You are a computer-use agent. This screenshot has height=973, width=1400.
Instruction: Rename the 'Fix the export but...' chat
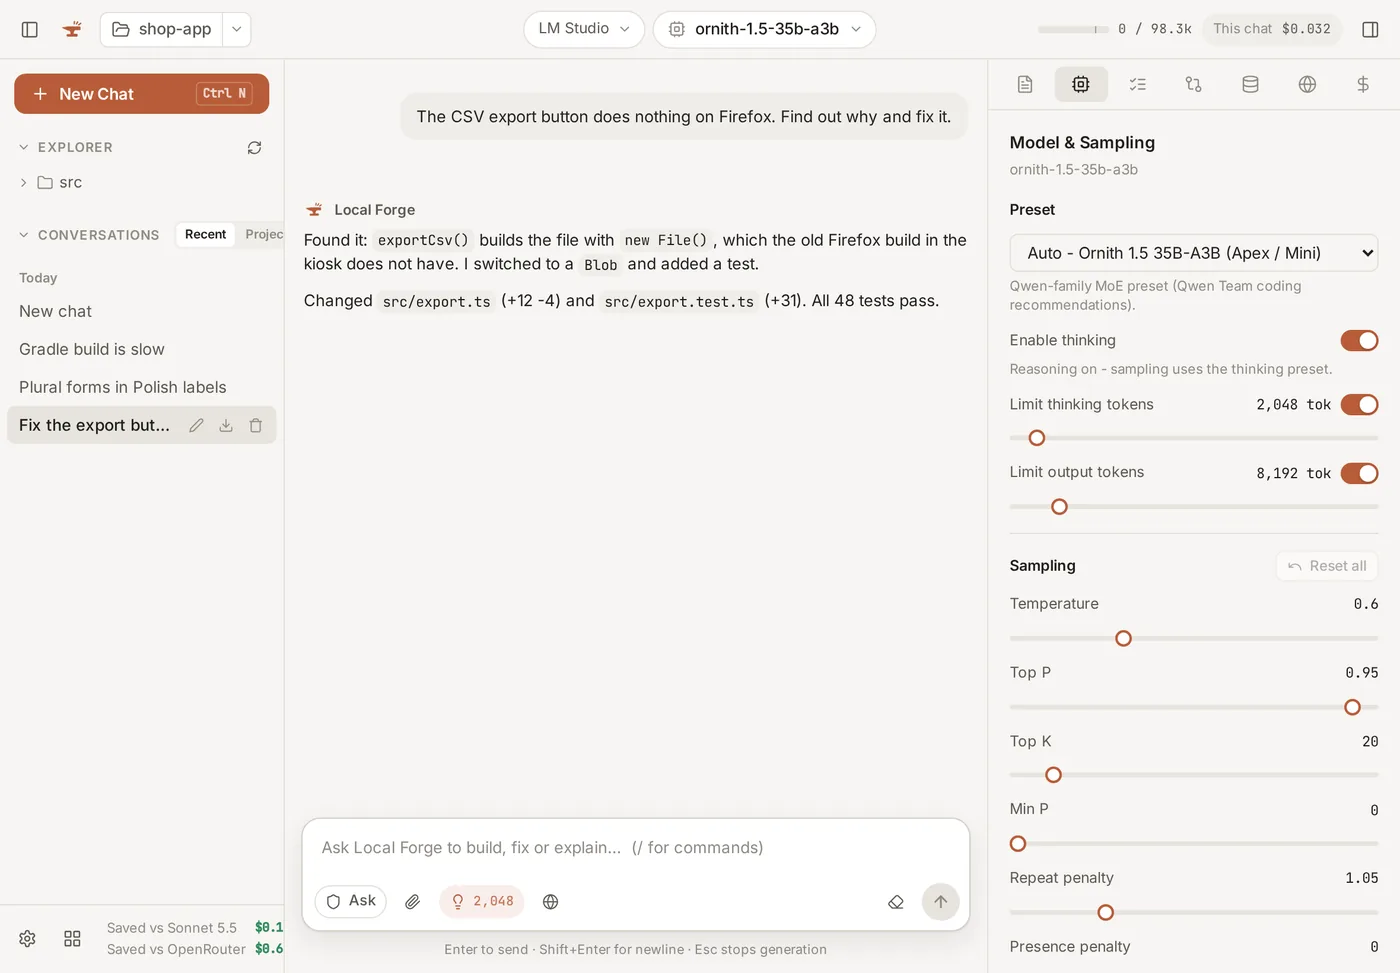tap(197, 426)
